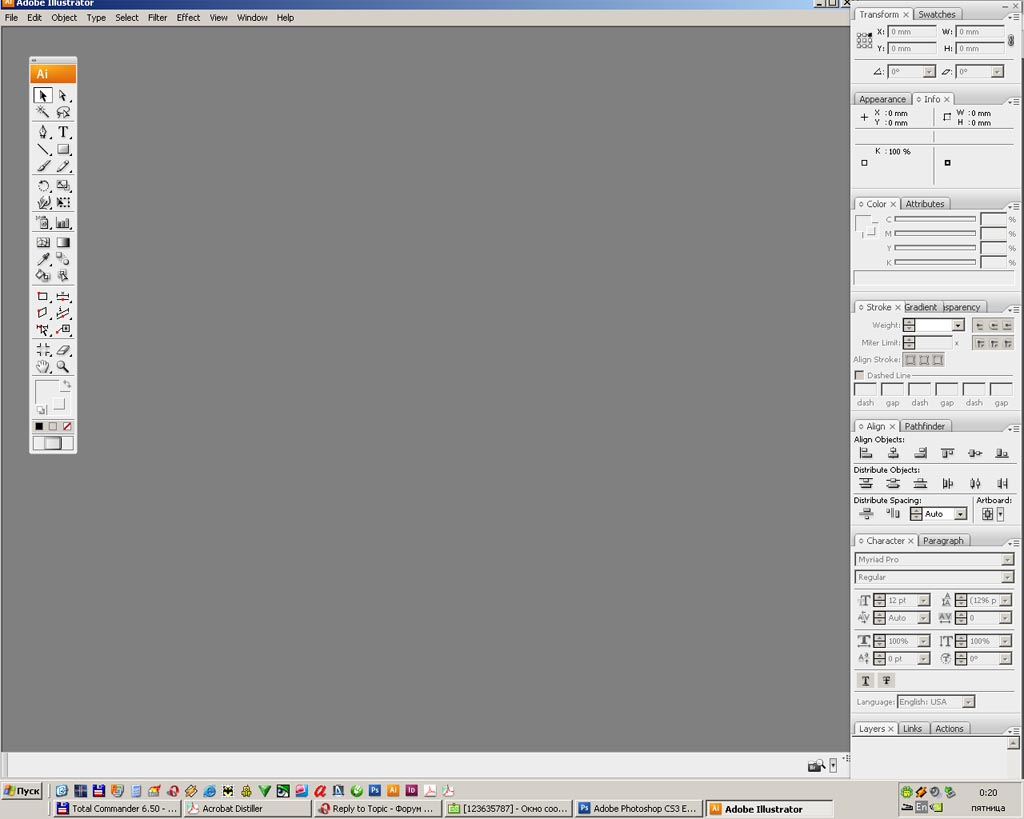Screen dimensions: 1024x819
Task: Select the Rectangle tool
Action: click(63, 150)
